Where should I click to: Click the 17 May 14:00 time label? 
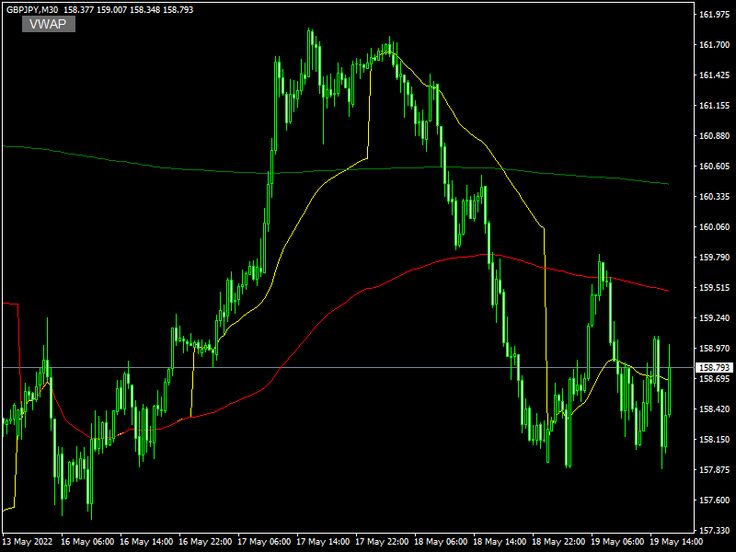pos(323,541)
